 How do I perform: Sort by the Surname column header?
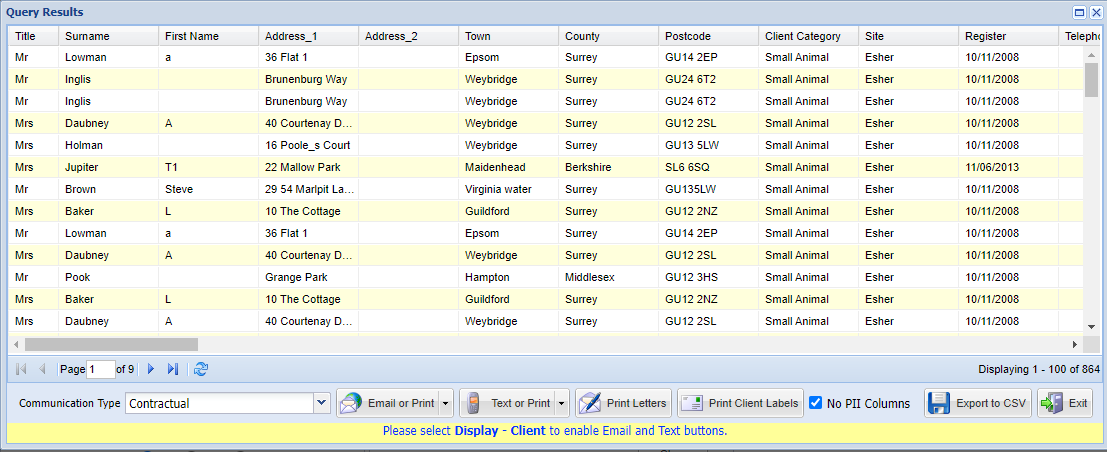[108, 36]
